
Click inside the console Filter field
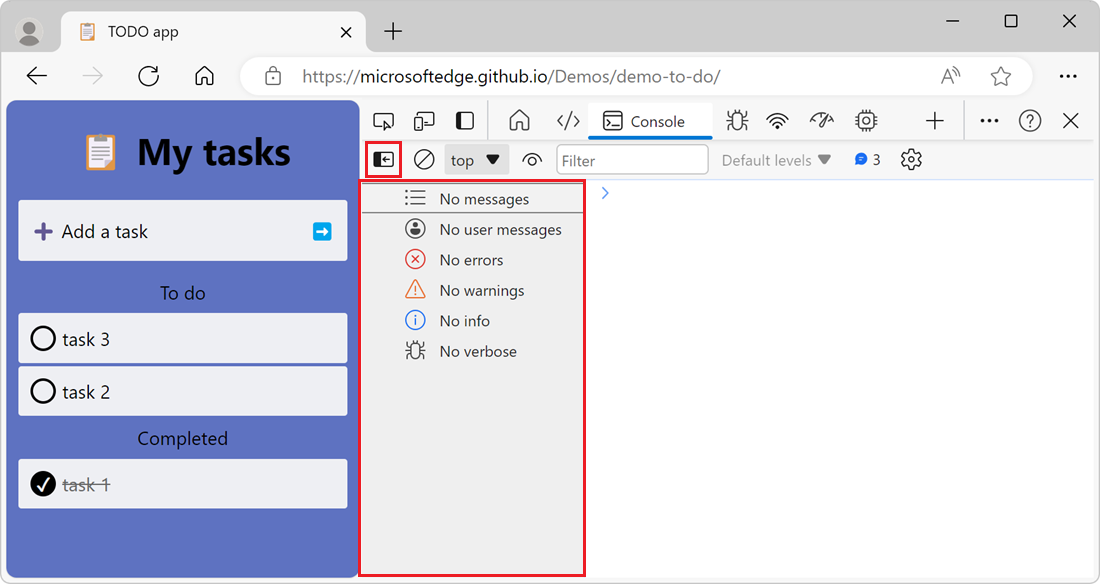(x=632, y=159)
